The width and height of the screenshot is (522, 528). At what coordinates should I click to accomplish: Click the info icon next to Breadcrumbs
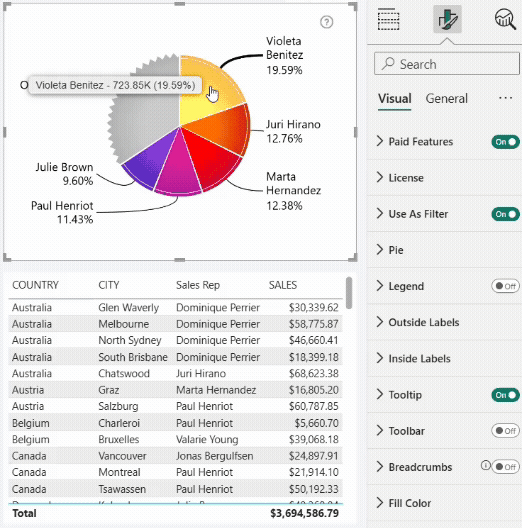tap(485, 465)
